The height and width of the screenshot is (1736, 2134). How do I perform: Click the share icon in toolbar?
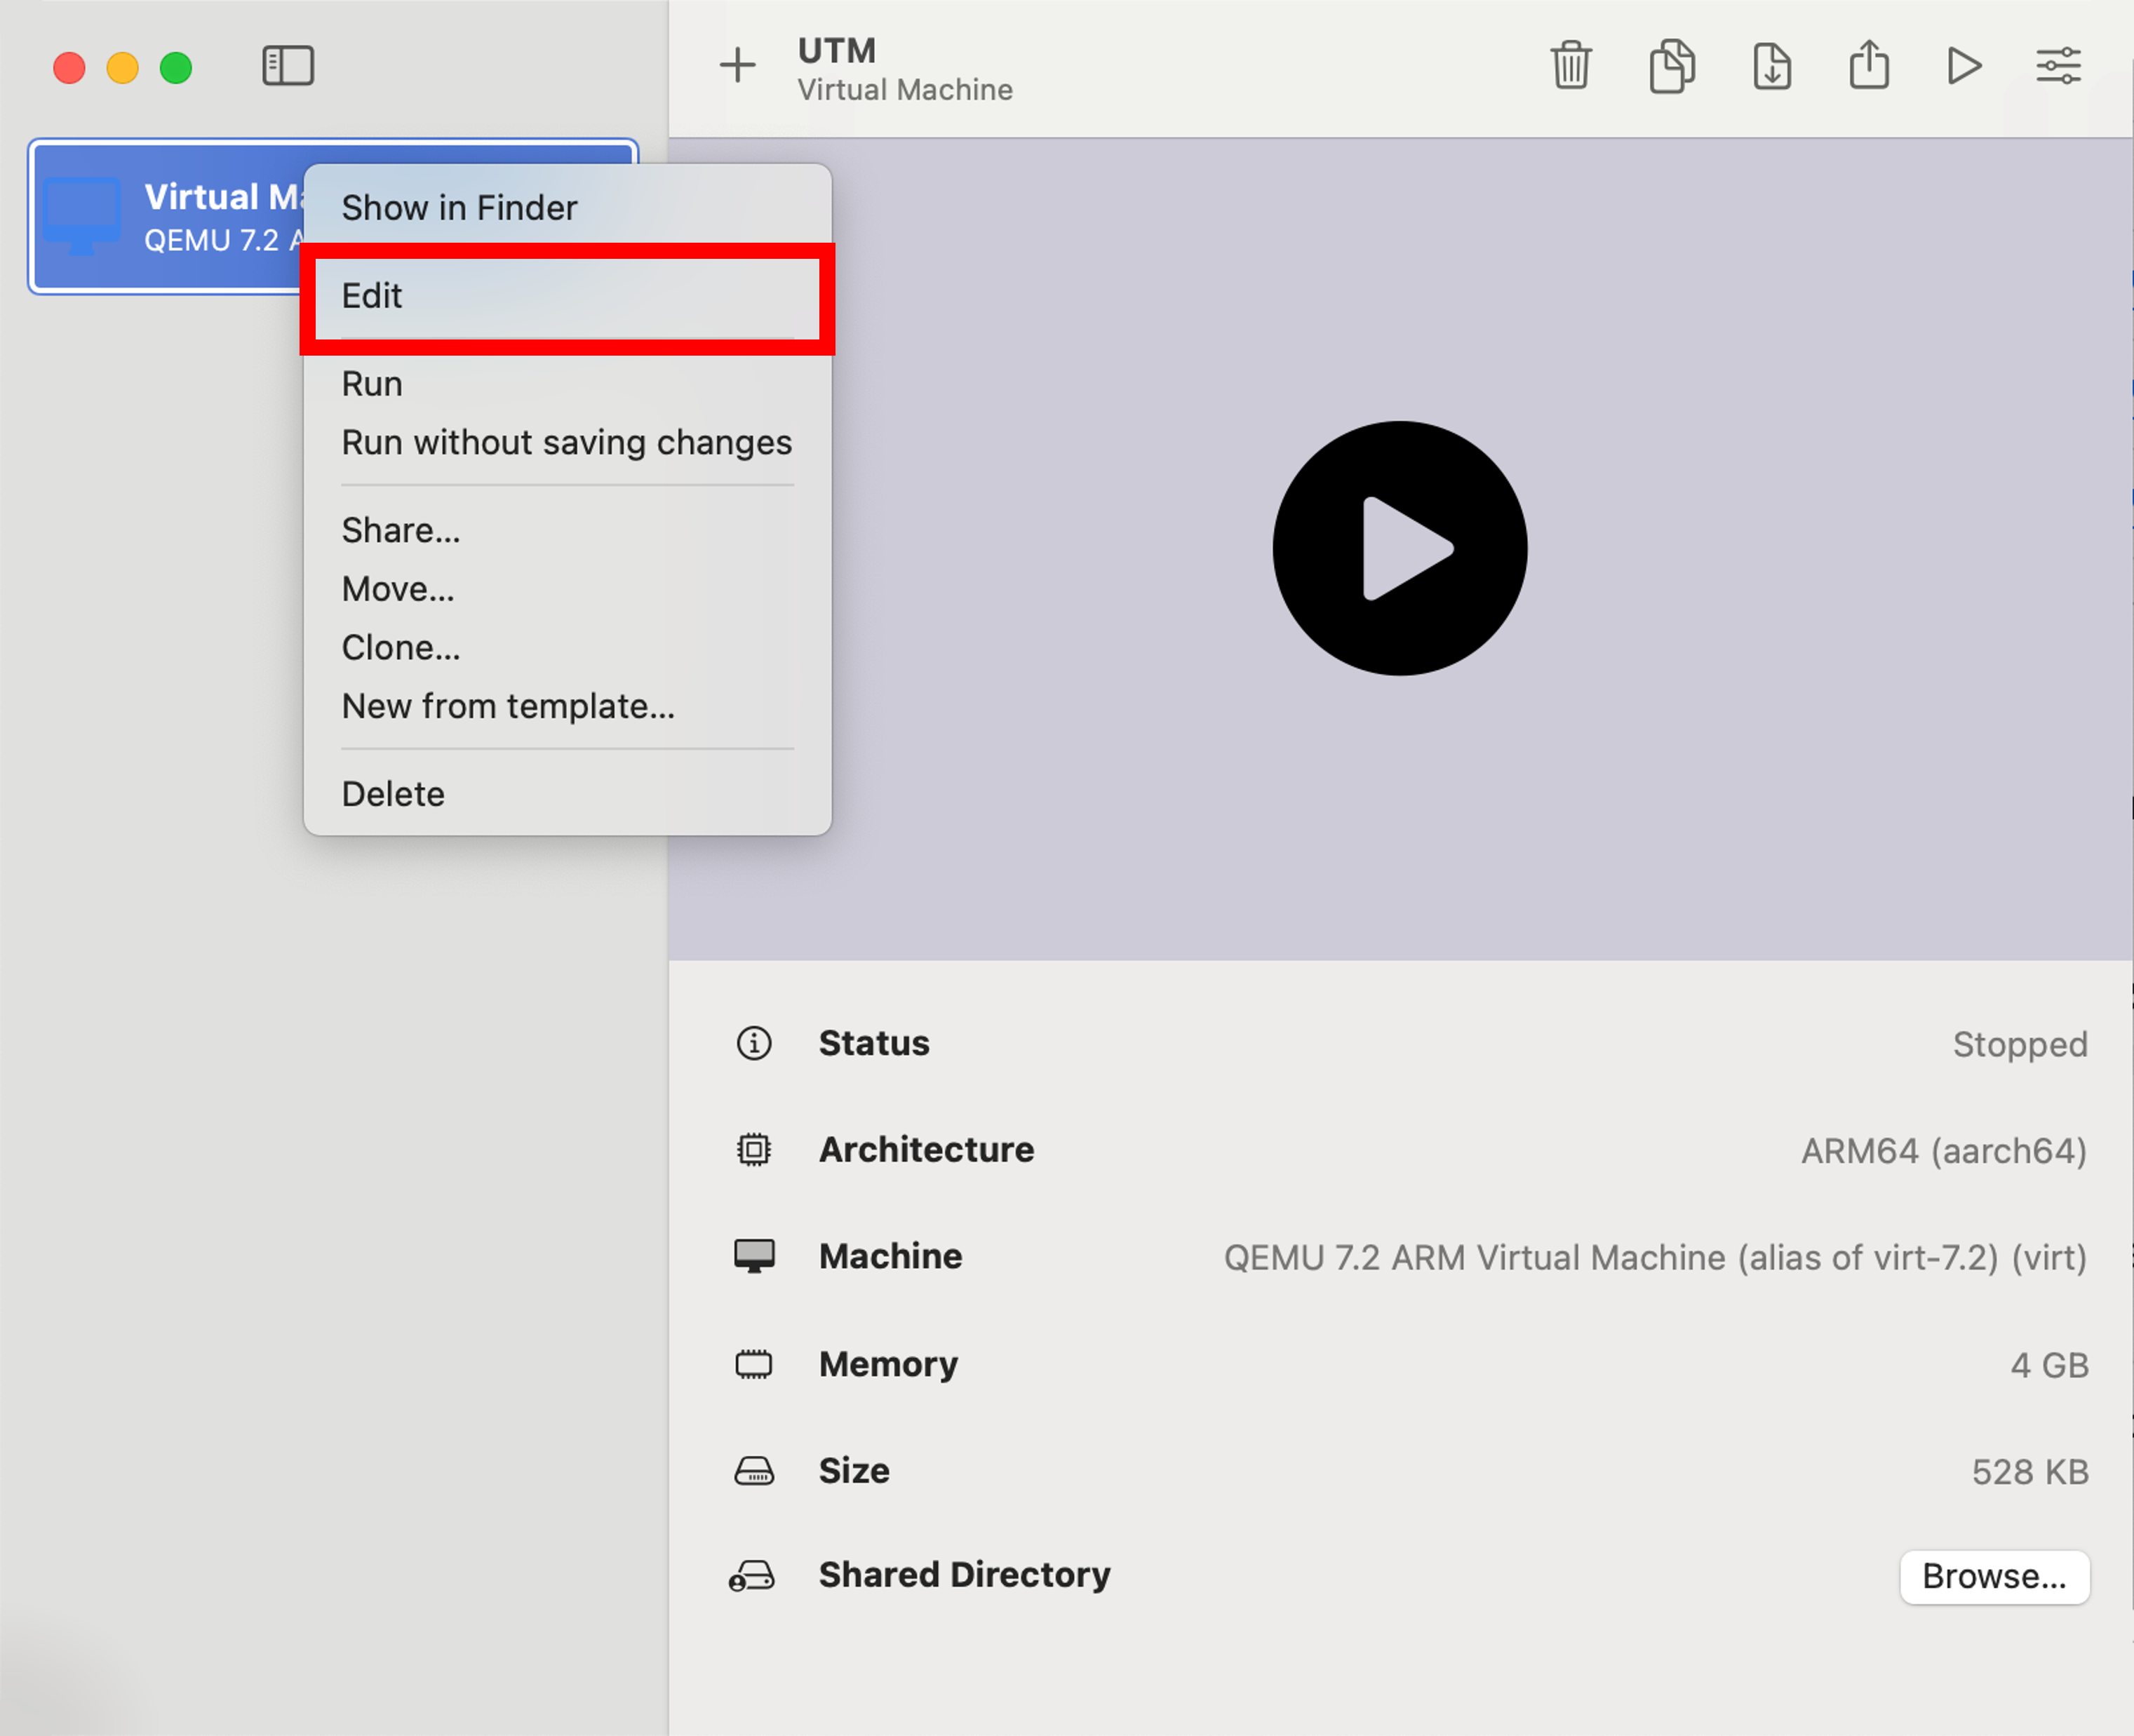[x=1868, y=66]
